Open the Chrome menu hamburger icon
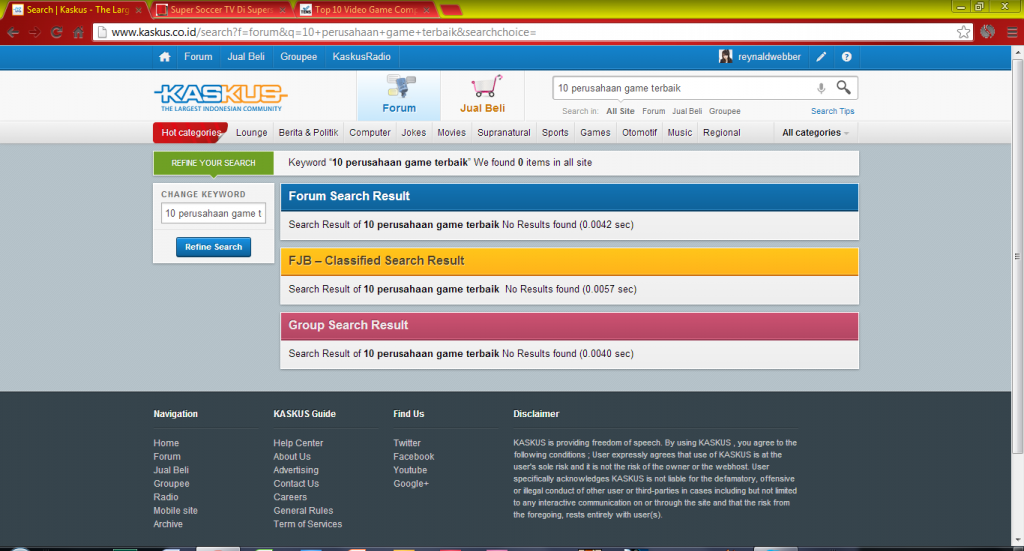This screenshot has width=1024, height=551. tap(1011, 32)
